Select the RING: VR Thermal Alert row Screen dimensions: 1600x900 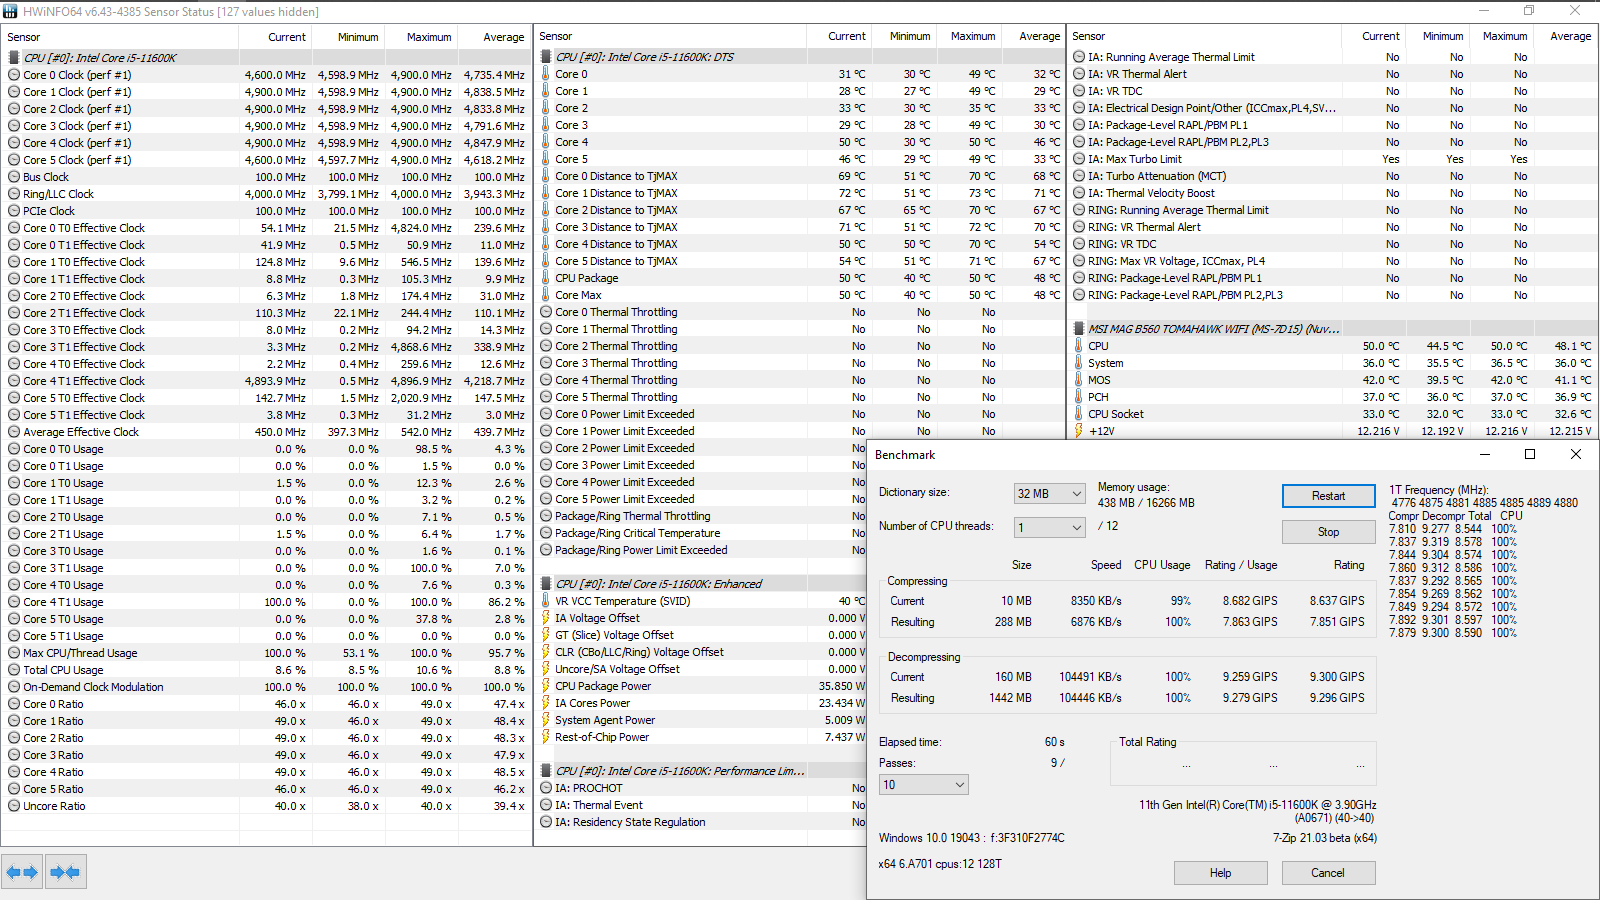click(x=1333, y=227)
